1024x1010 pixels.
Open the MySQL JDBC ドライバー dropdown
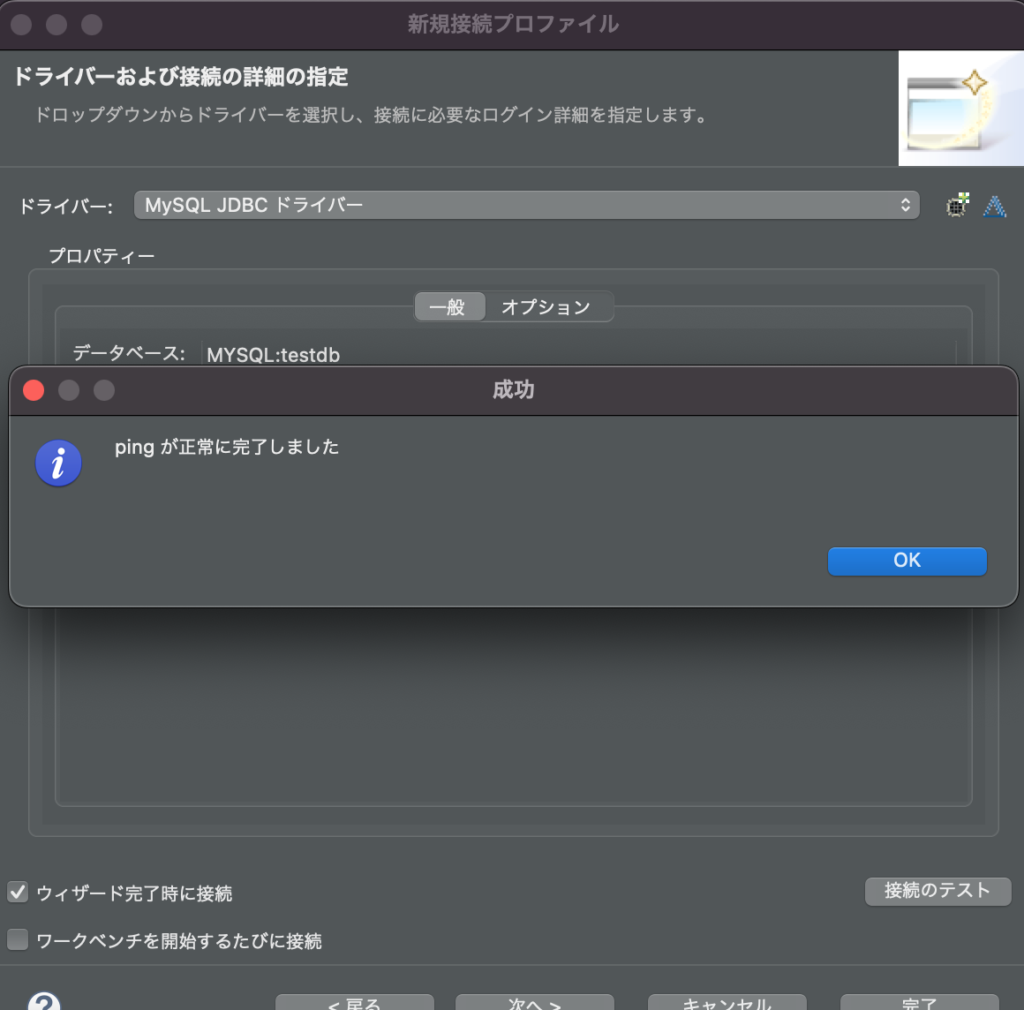point(526,205)
